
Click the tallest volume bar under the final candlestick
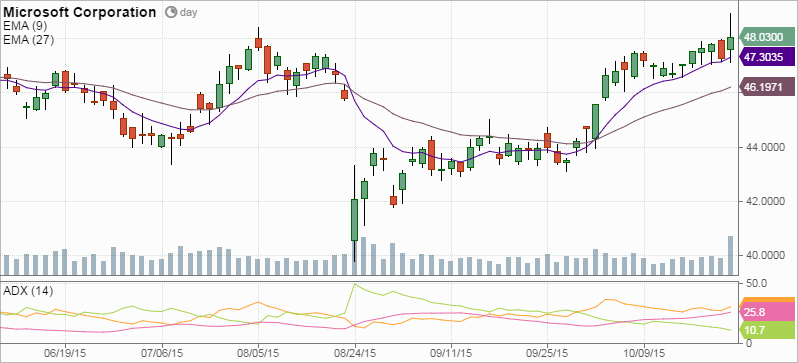731,256
